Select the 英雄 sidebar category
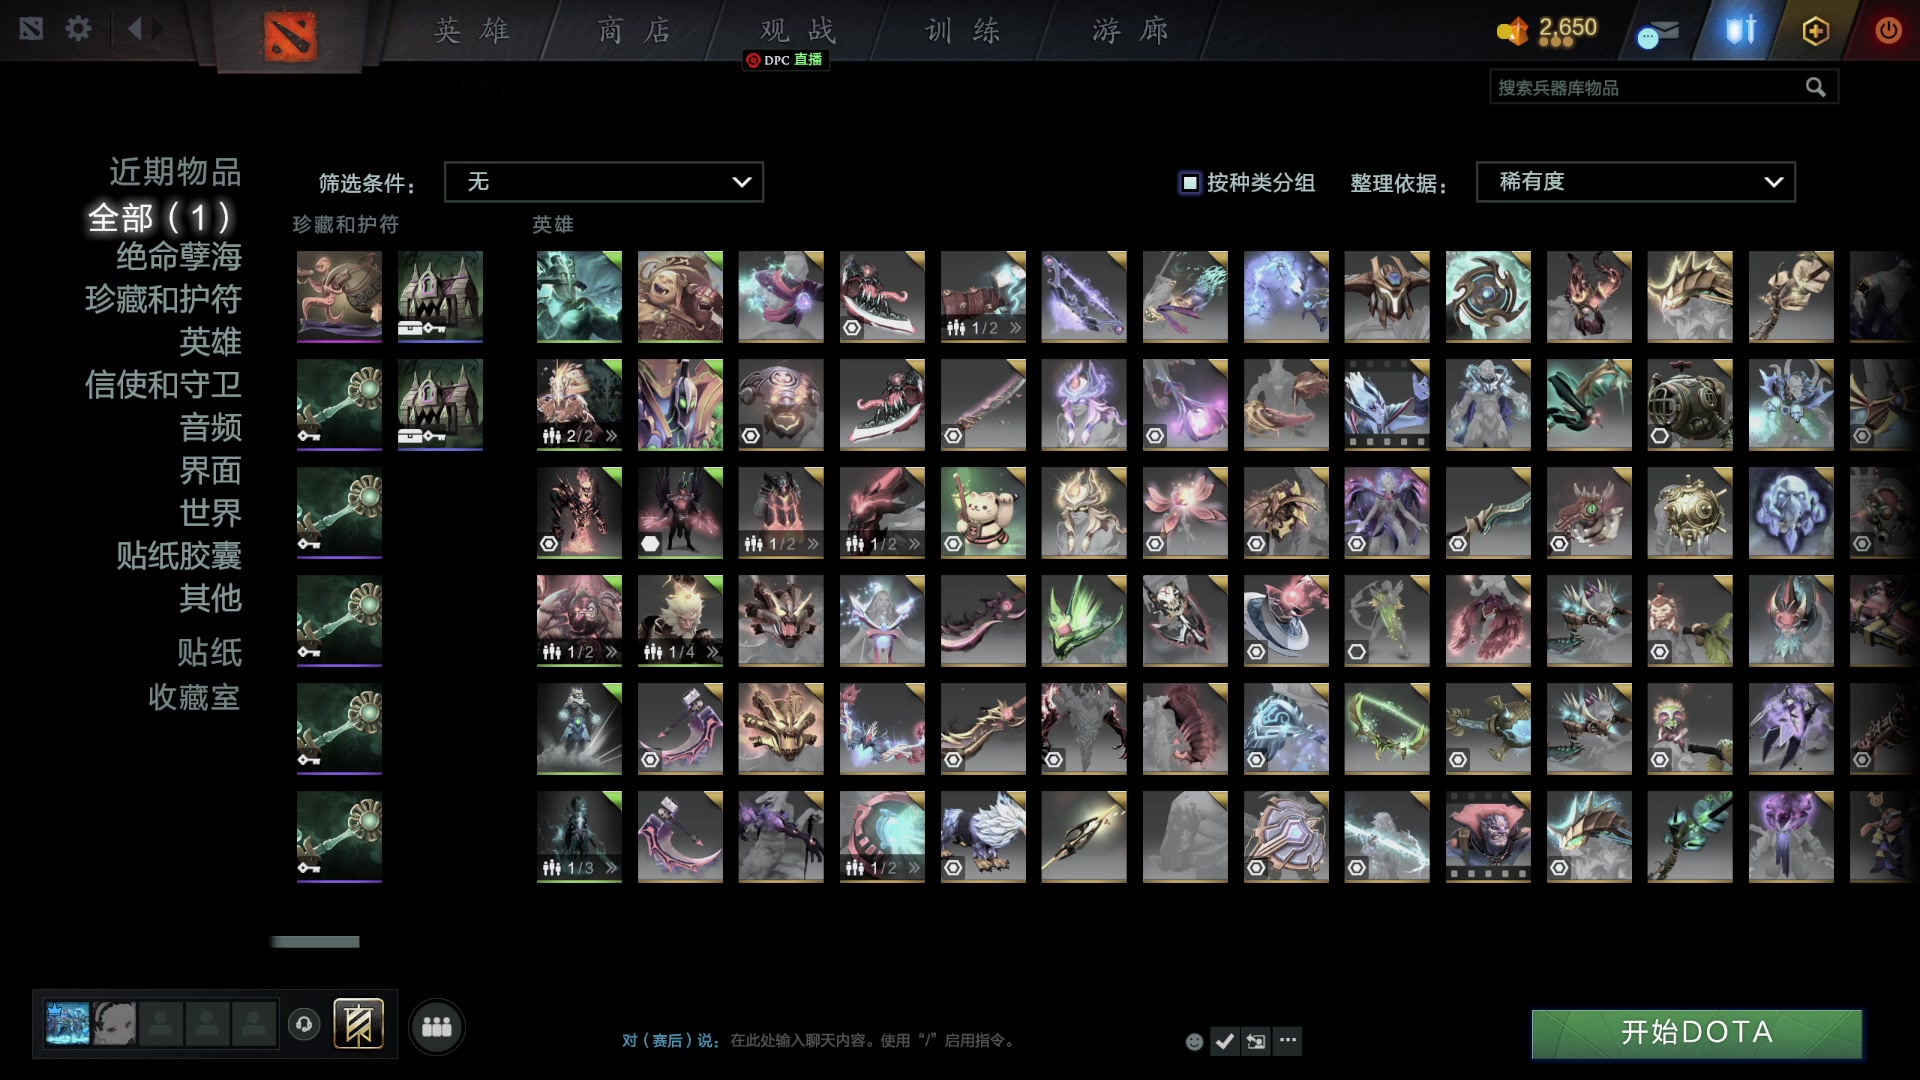 point(210,342)
